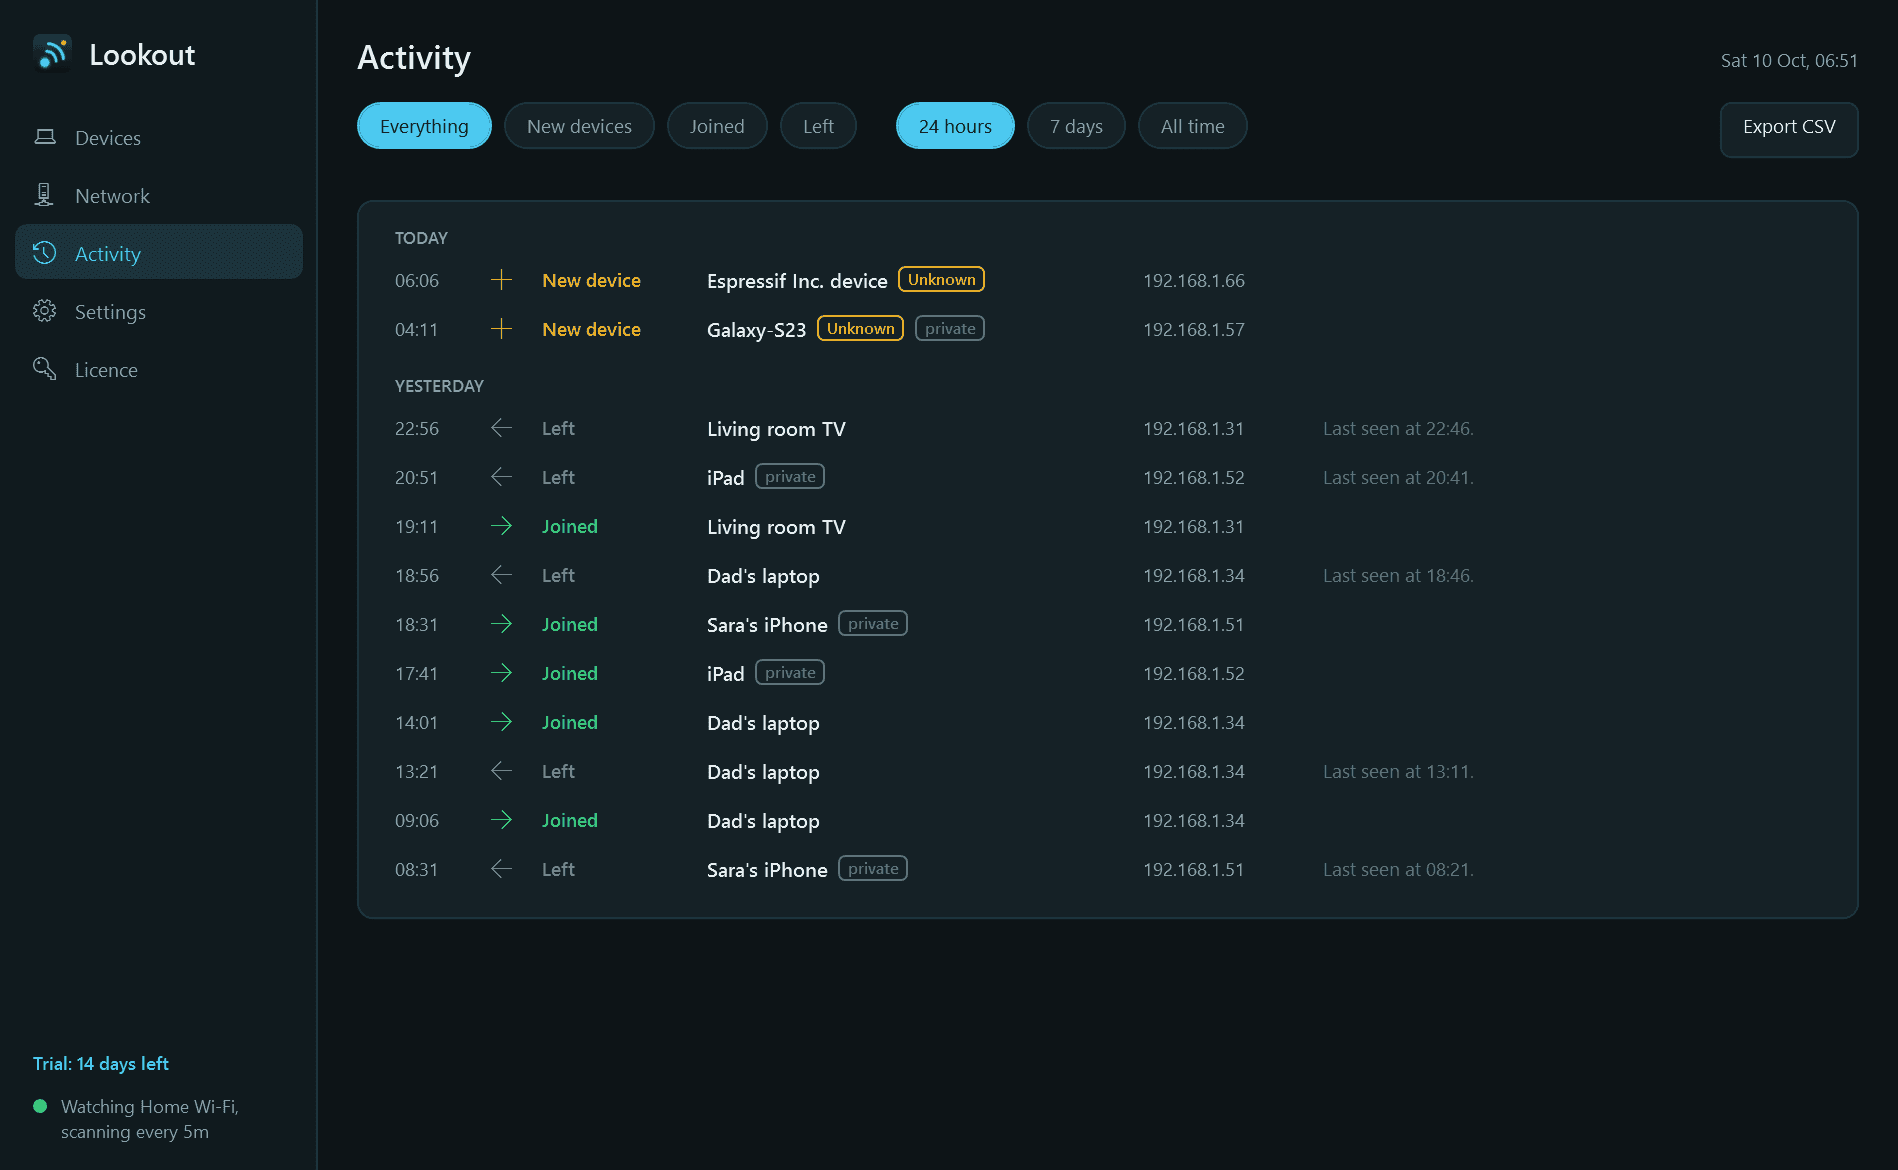Click the joined arrow icon at 09:06
Viewport: 1898px width, 1170px height.
502,820
